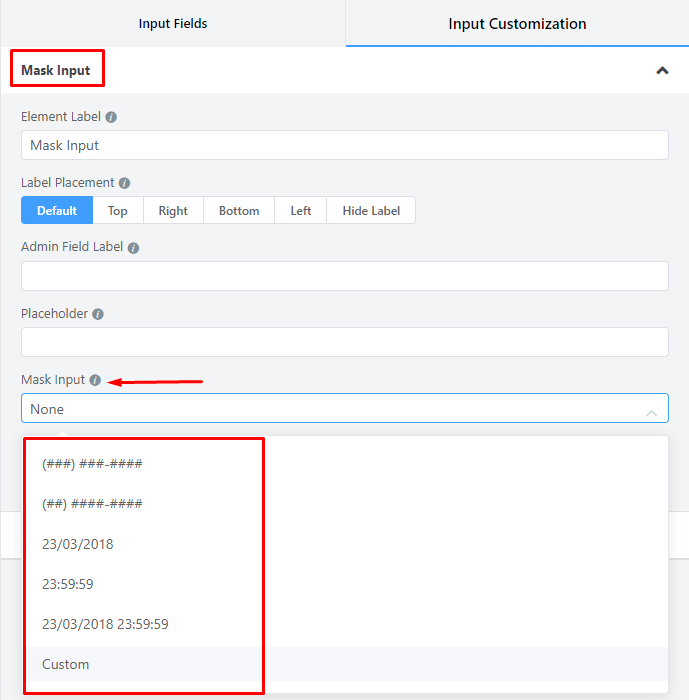
Task: Set label placement to Top
Action: (x=118, y=210)
